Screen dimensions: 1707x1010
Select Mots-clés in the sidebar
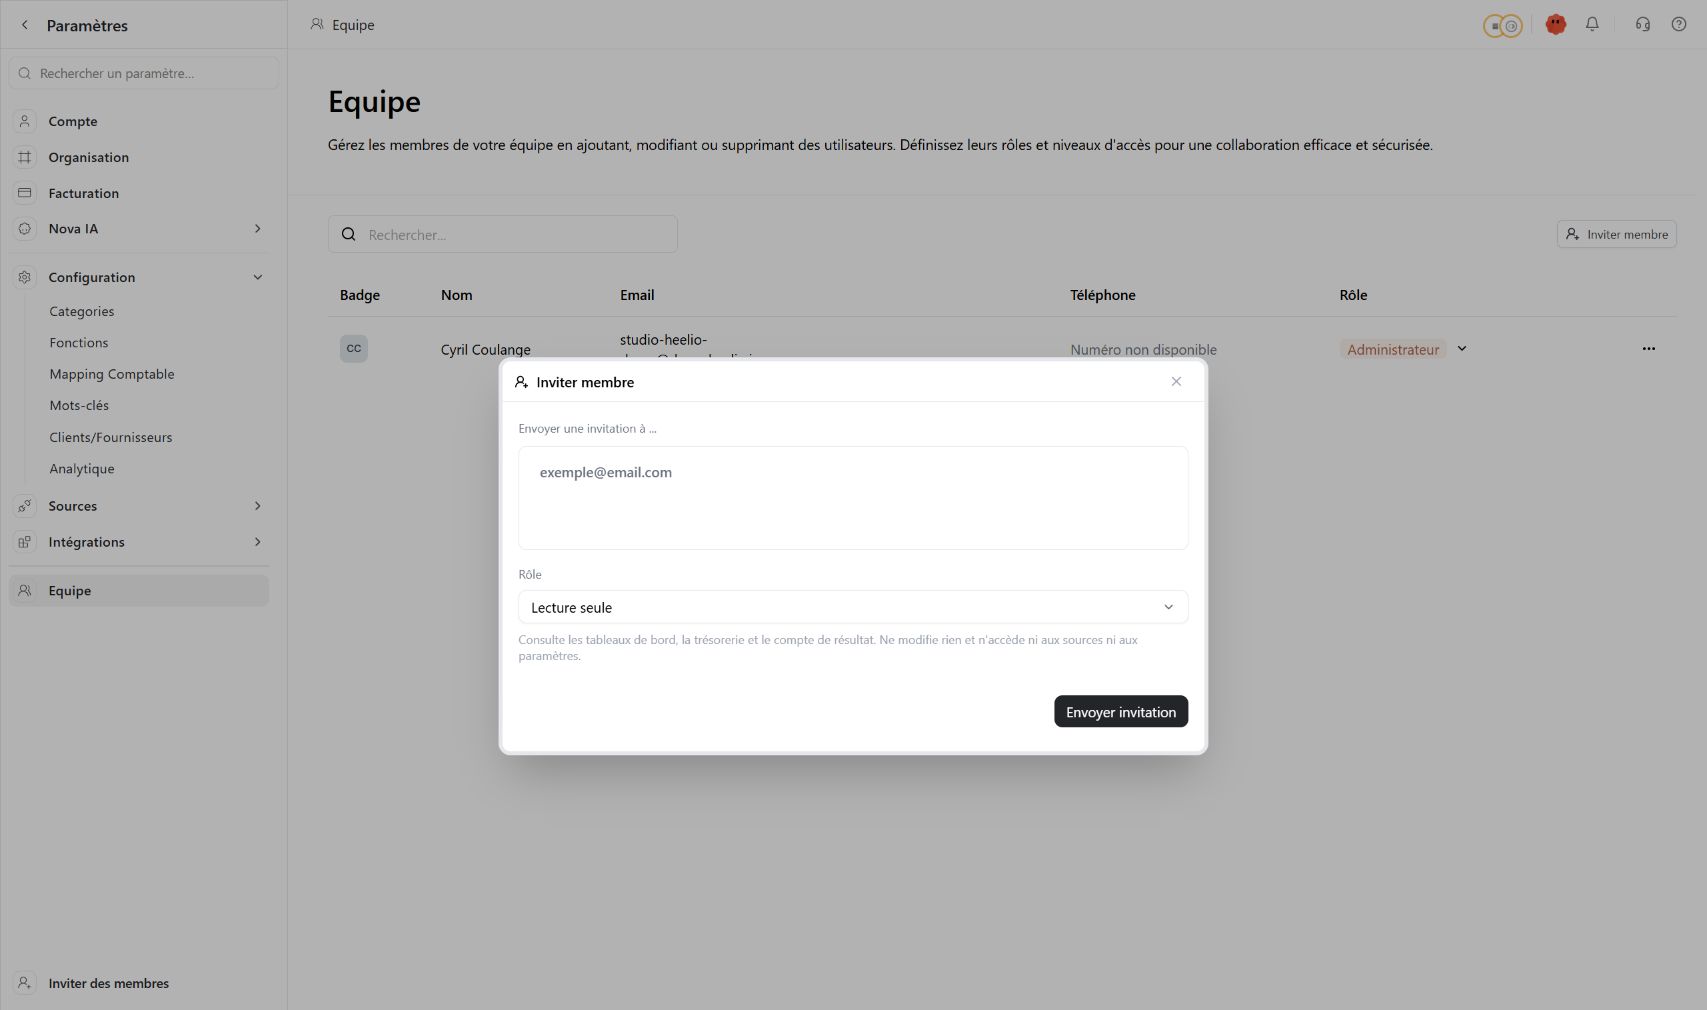click(x=79, y=405)
